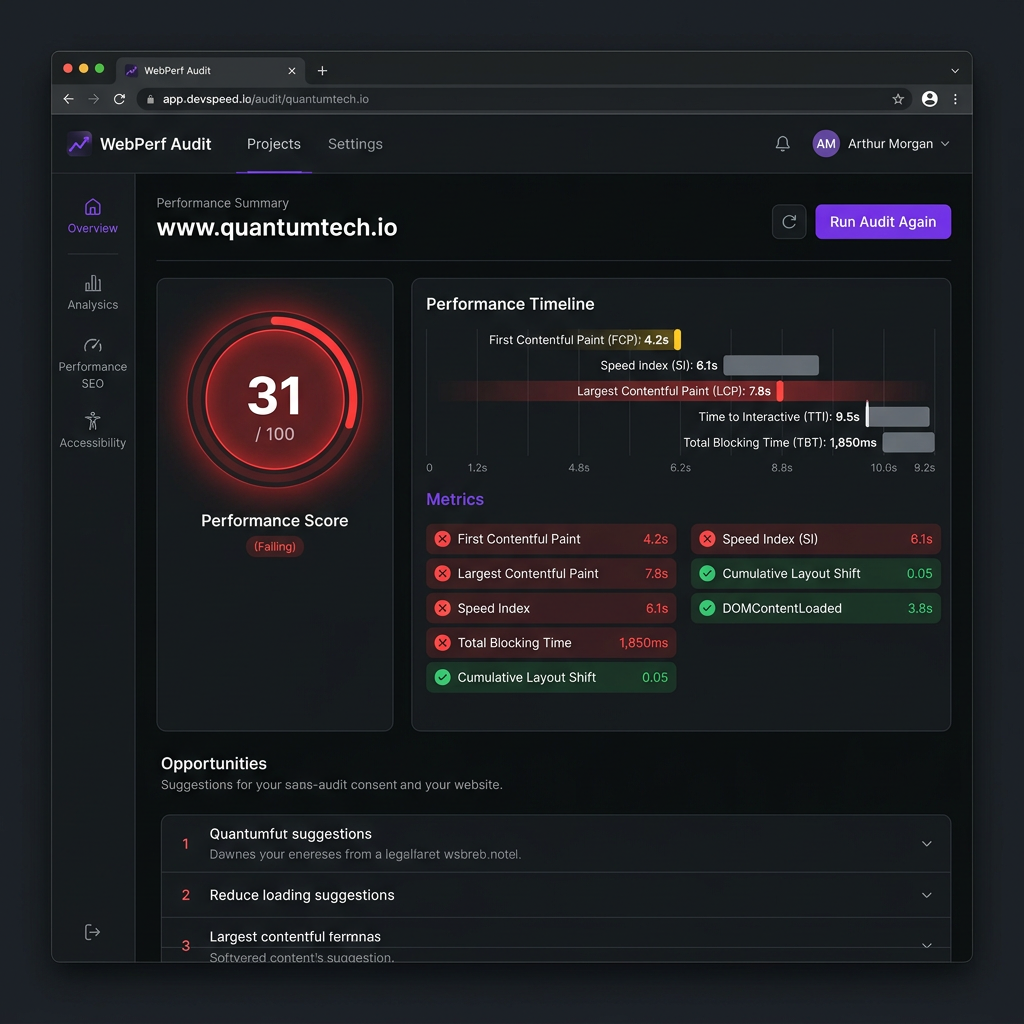The height and width of the screenshot is (1024, 1024).
Task: Click the fail icon on Speed Index (SI)
Action: pos(707,539)
